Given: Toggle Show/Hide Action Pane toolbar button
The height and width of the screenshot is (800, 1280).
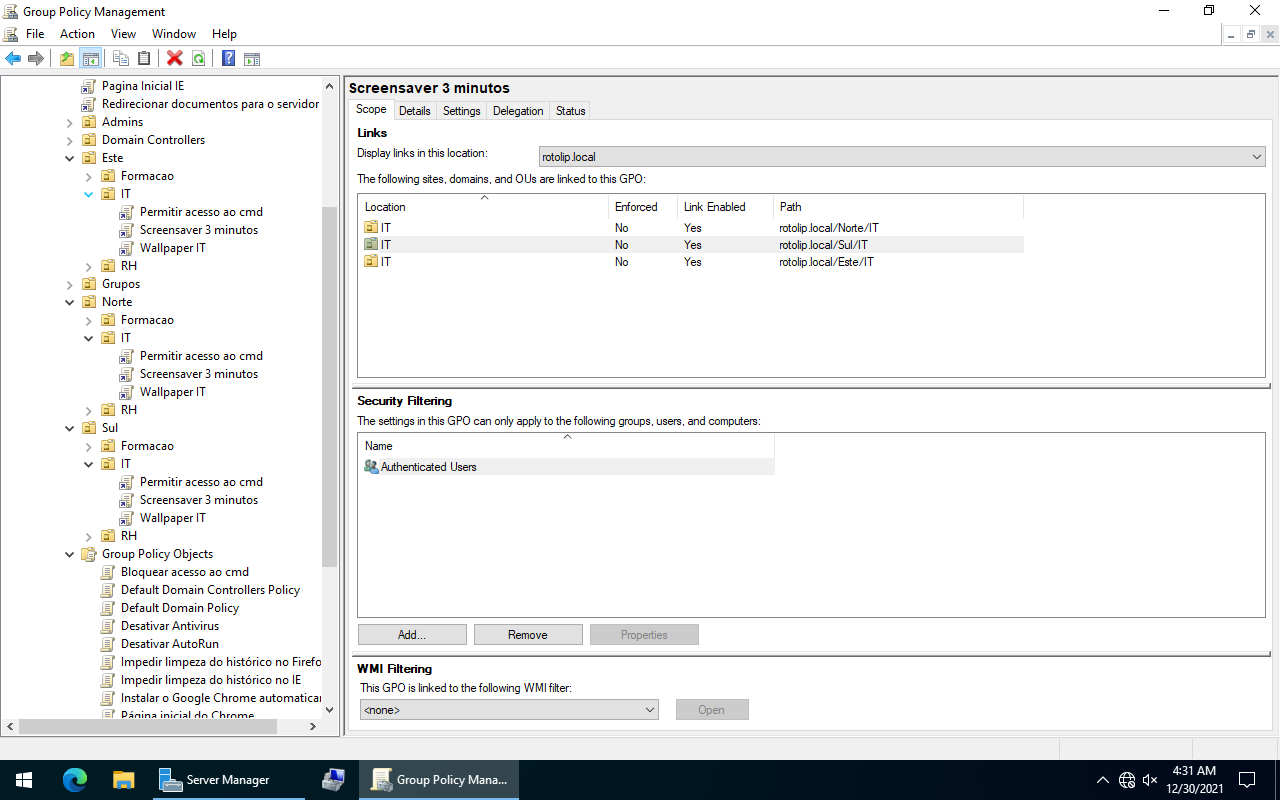Looking at the screenshot, I should (252, 59).
